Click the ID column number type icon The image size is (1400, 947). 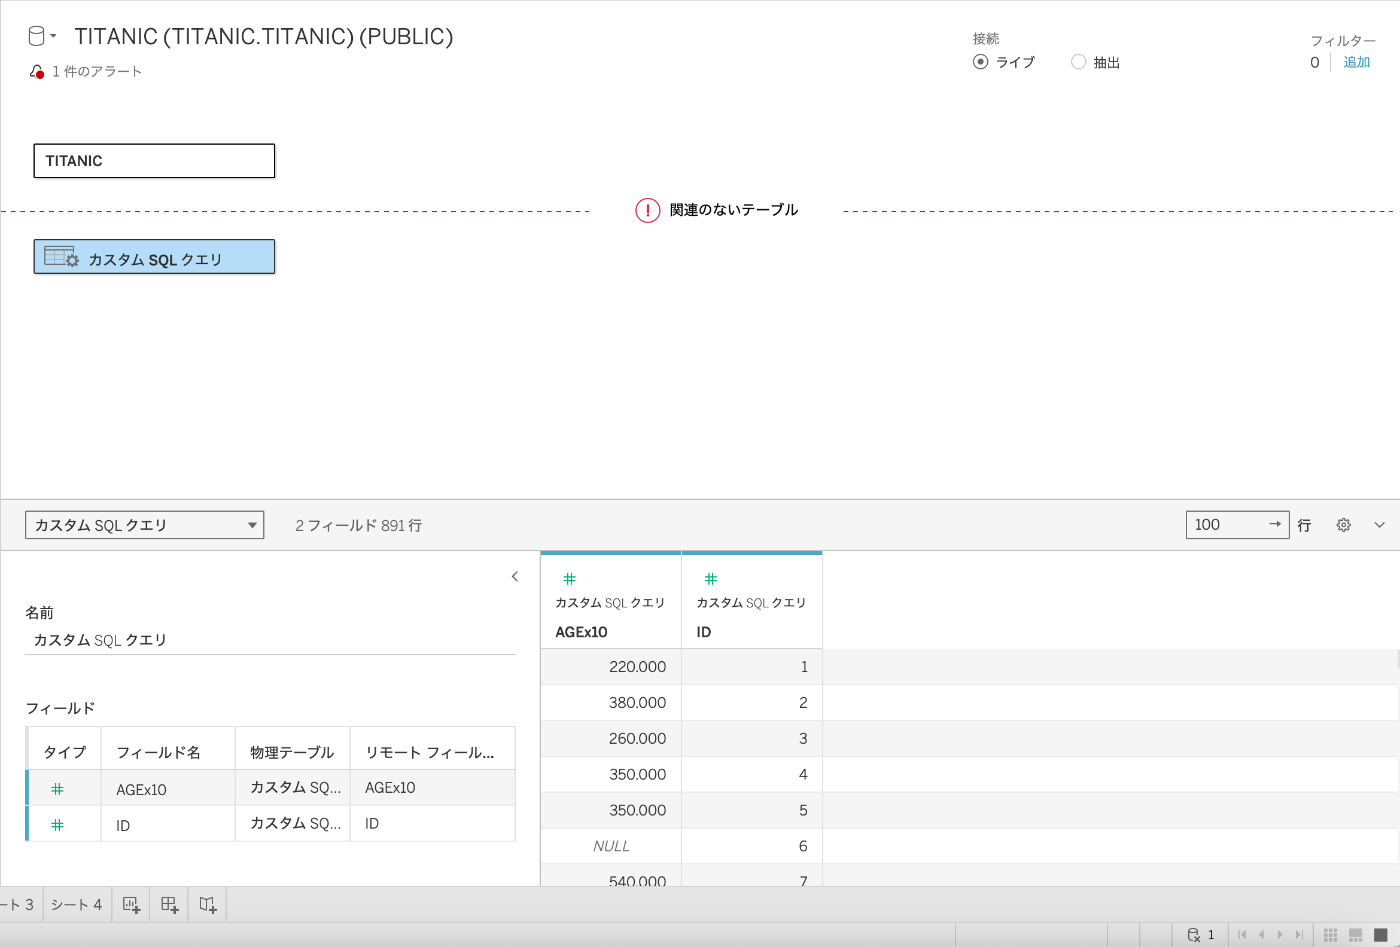[x=711, y=579]
